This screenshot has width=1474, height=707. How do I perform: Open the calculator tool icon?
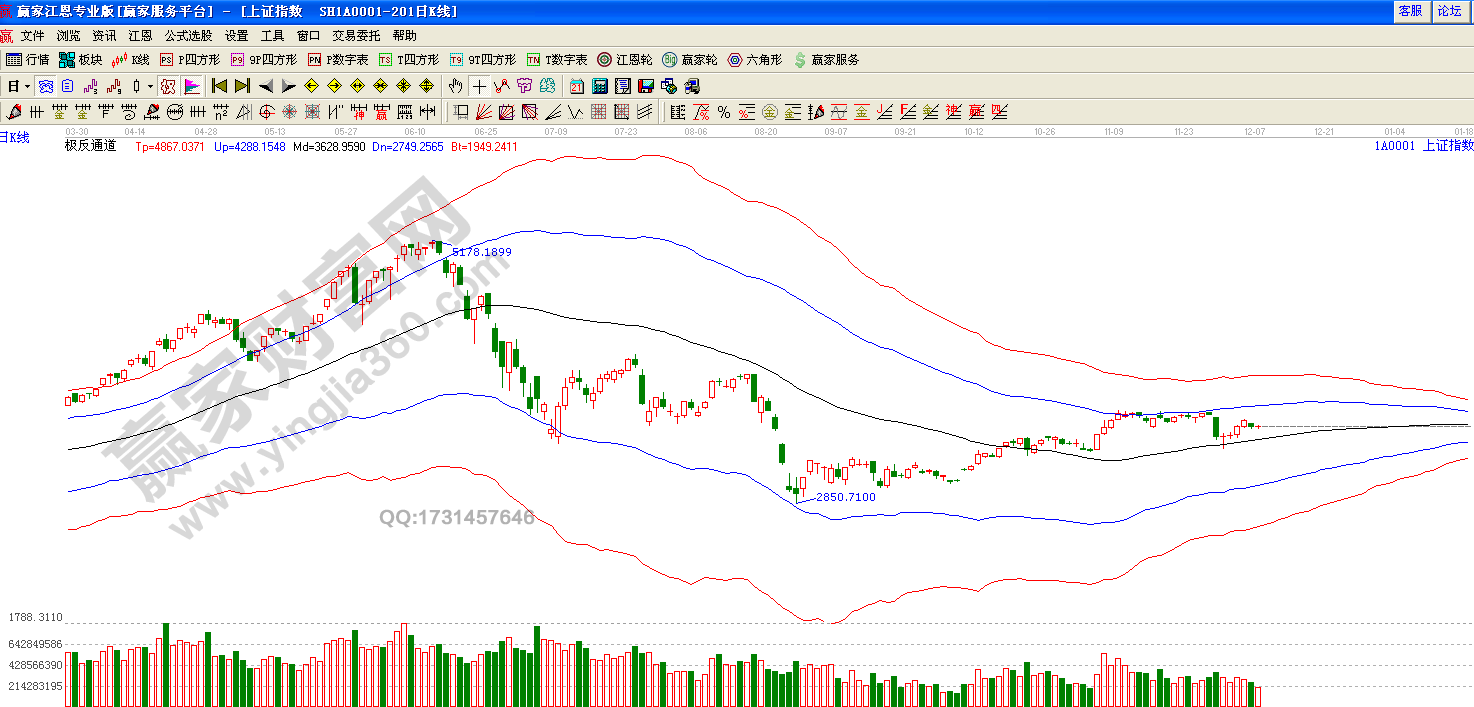pyautogui.click(x=600, y=86)
